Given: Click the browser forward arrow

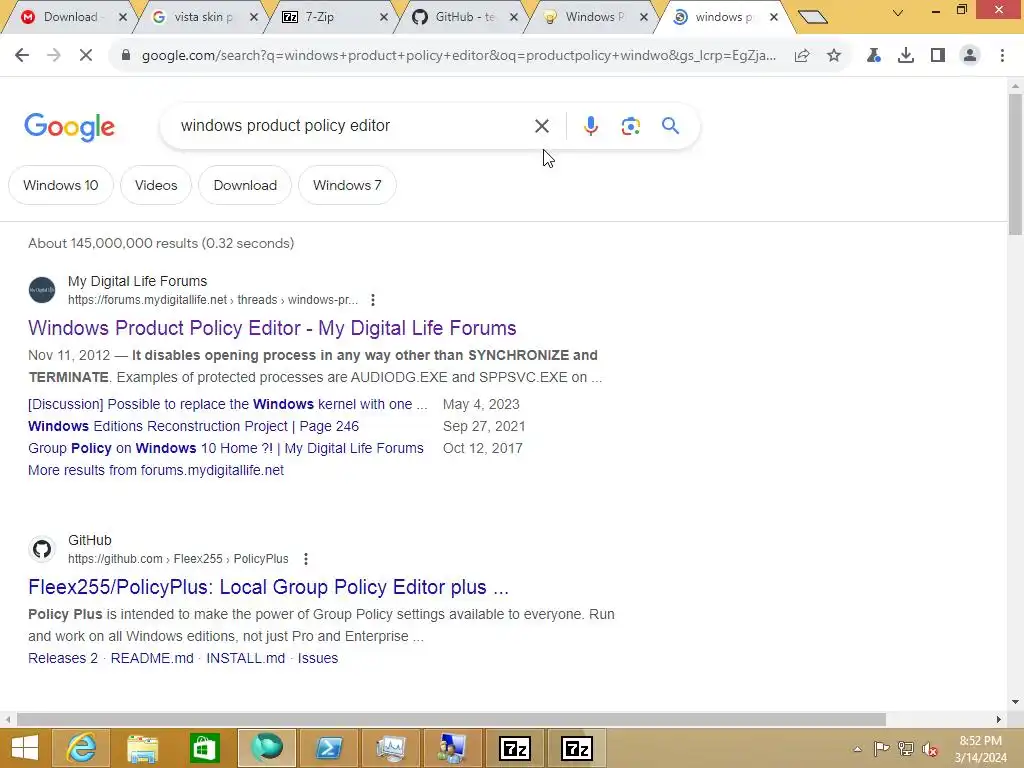Looking at the screenshot, I should tap(54, 56).
